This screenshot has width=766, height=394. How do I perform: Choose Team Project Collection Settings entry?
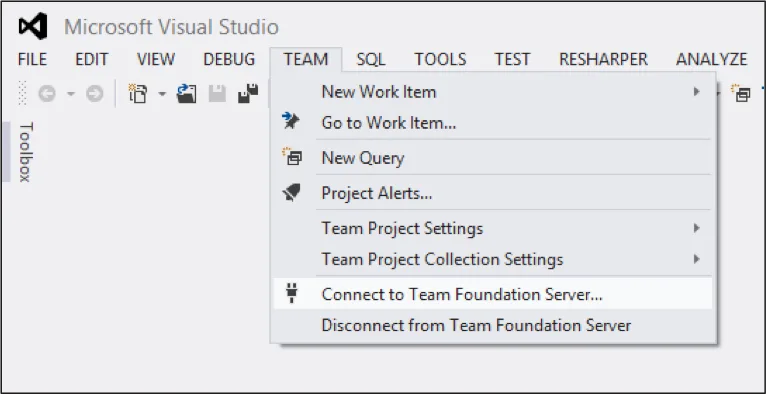pyautogui.click(x=492, y=259)
